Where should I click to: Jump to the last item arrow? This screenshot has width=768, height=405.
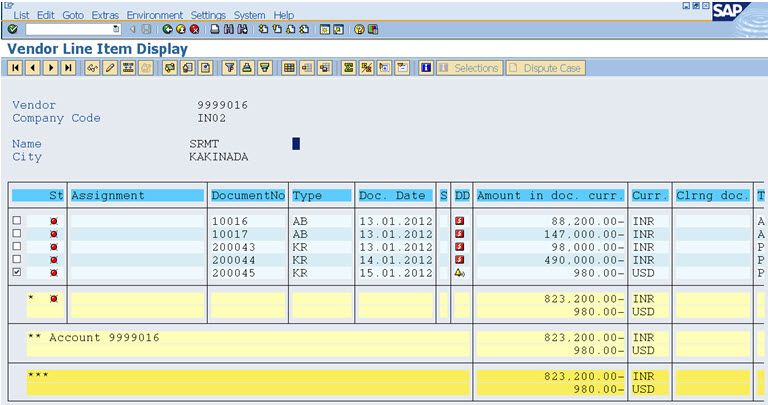click(68, 68)
